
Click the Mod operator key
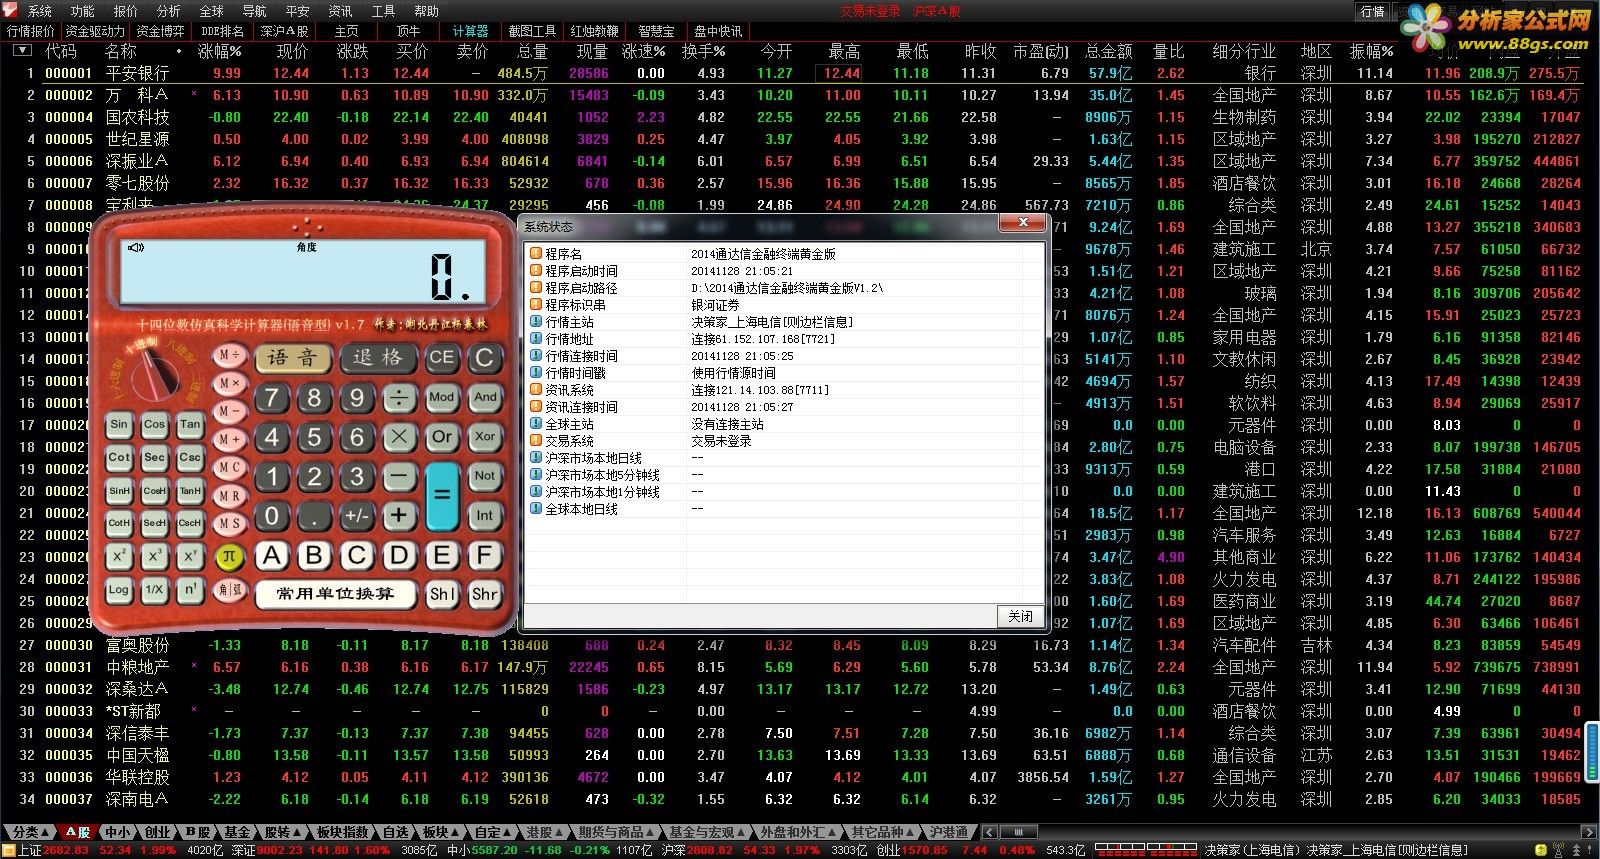tap(442, 397)
